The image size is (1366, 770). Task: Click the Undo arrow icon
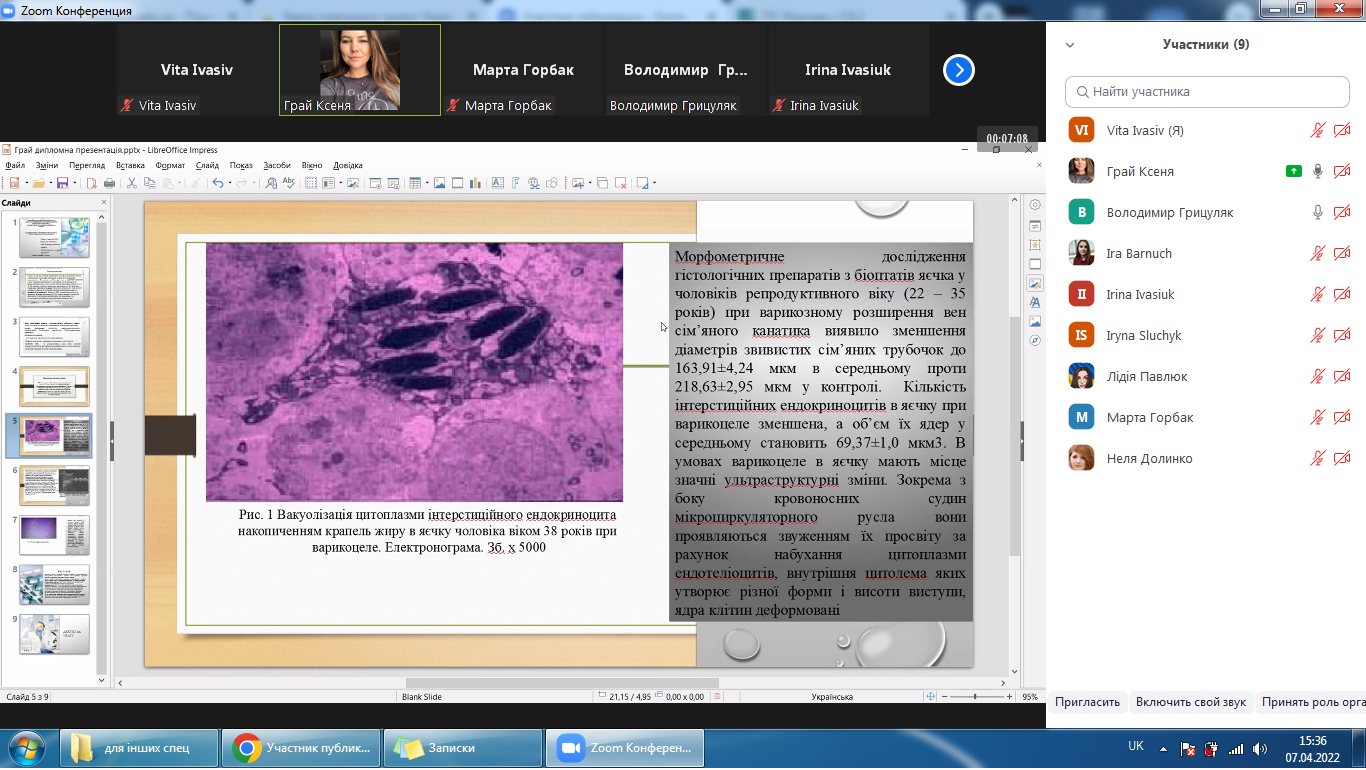[x=217, y=183]
